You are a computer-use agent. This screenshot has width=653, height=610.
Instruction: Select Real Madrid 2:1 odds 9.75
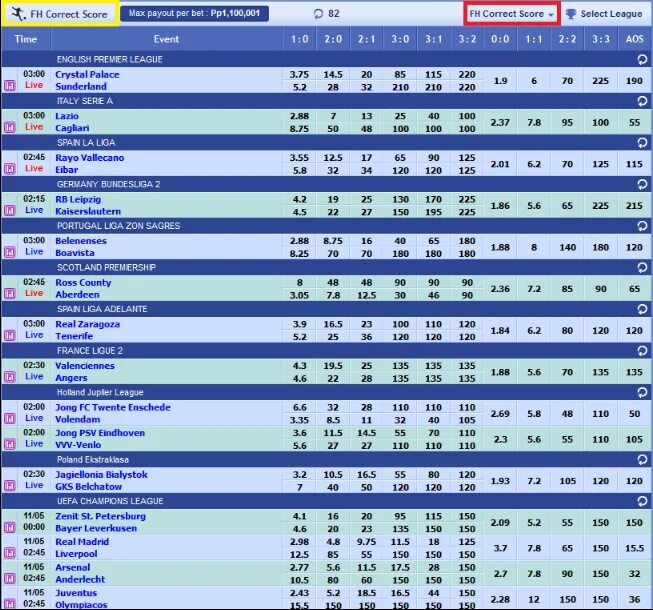click(x=366, y=542)
